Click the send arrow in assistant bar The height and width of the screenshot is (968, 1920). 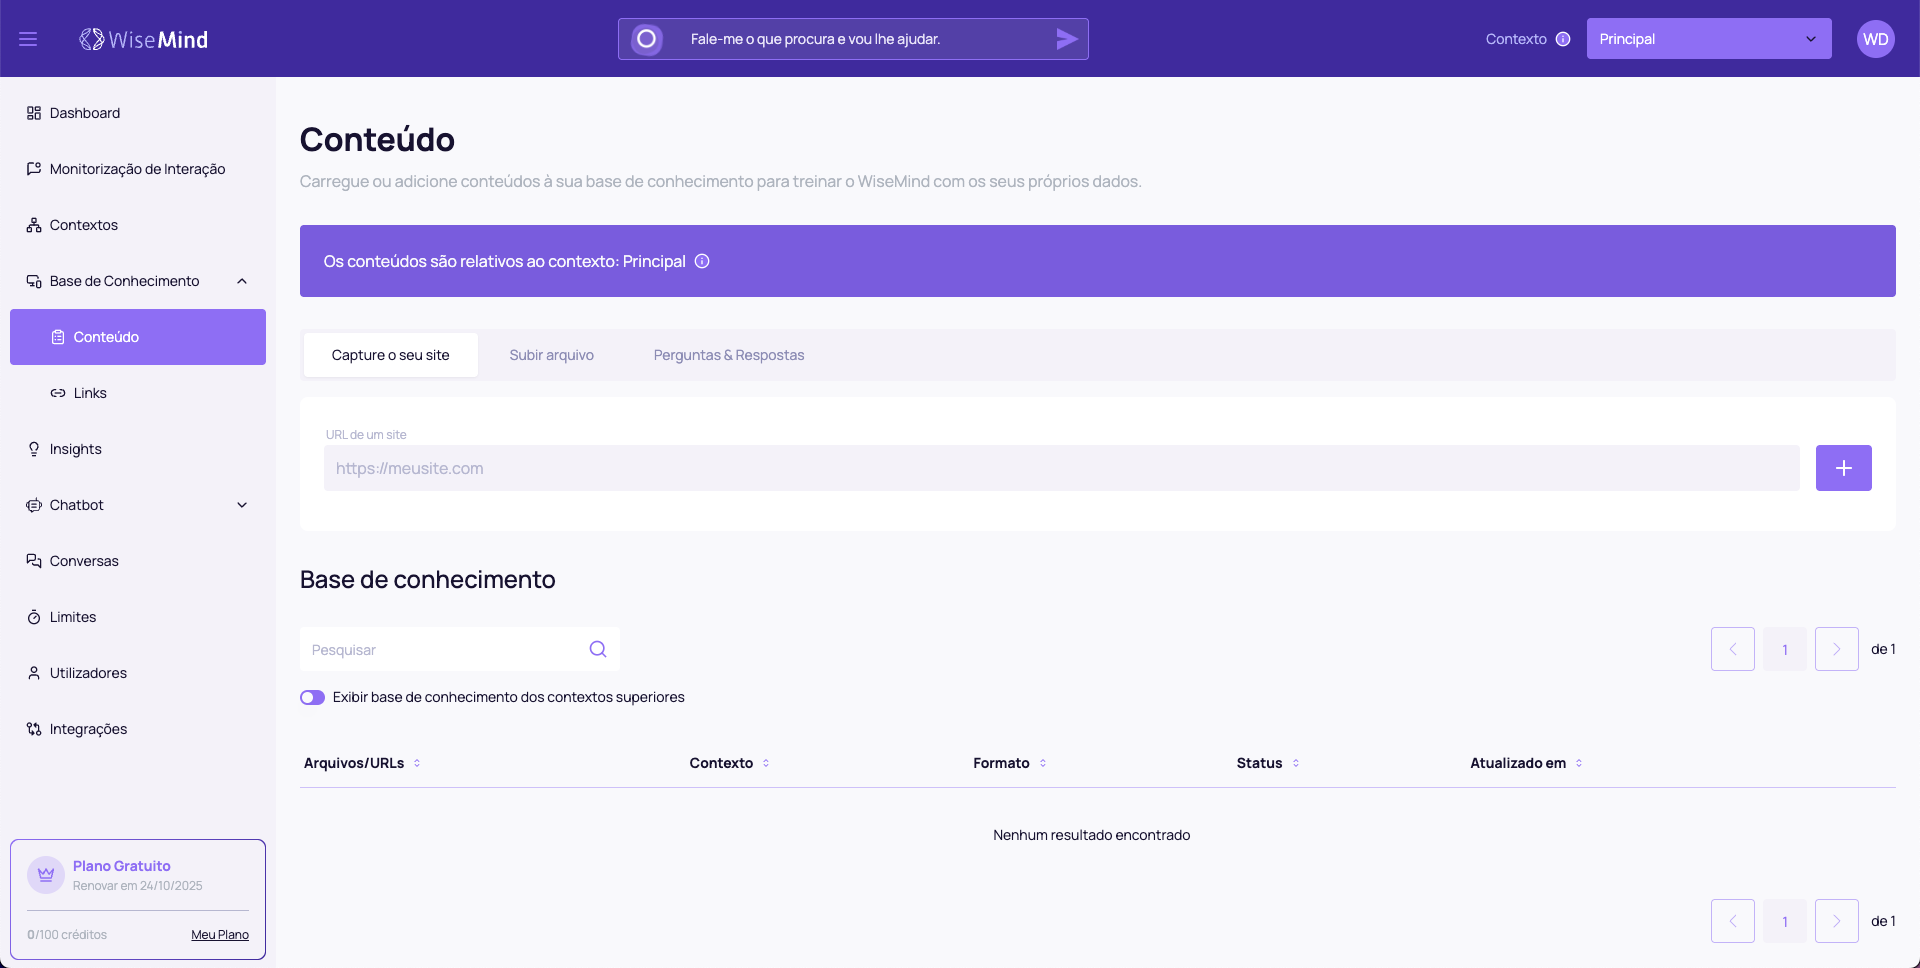[1066, 39]
